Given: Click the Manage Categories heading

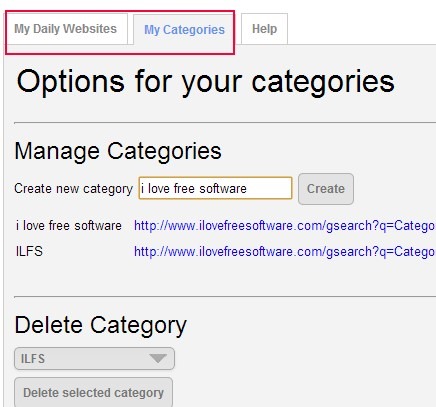Looking at the screenshot, I should [118, 151].
